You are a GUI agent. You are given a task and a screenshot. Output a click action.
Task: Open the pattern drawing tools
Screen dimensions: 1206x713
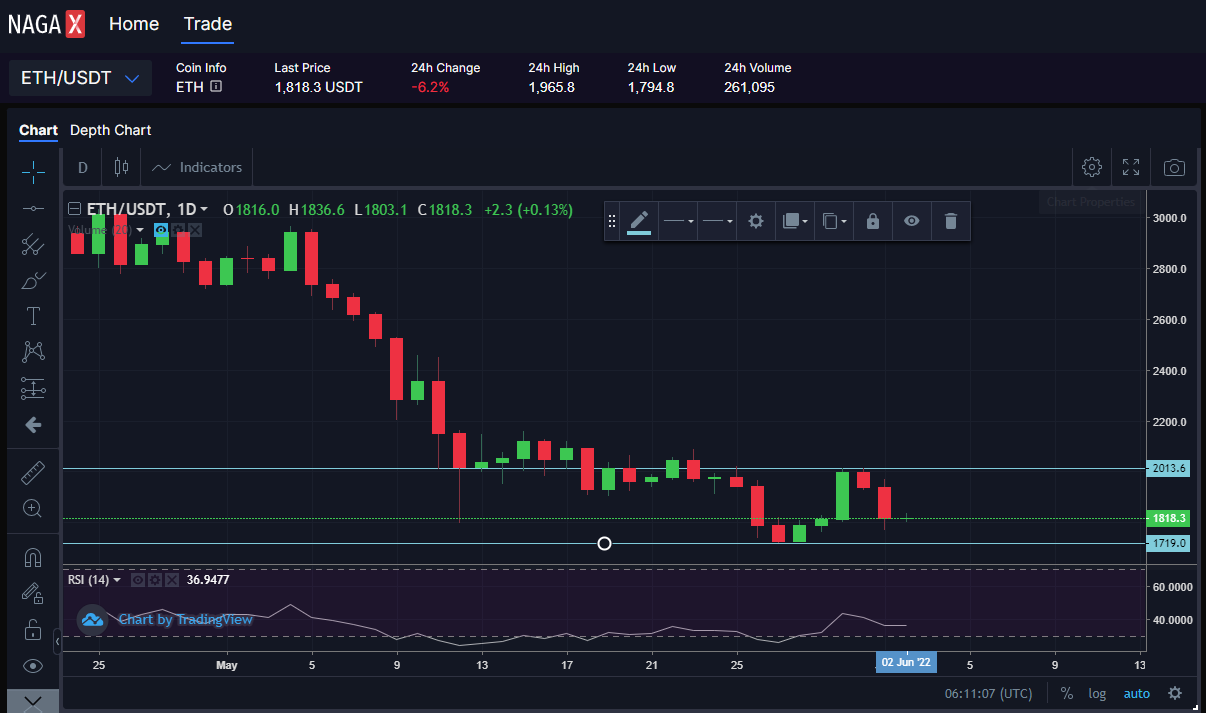click(33, 352)
